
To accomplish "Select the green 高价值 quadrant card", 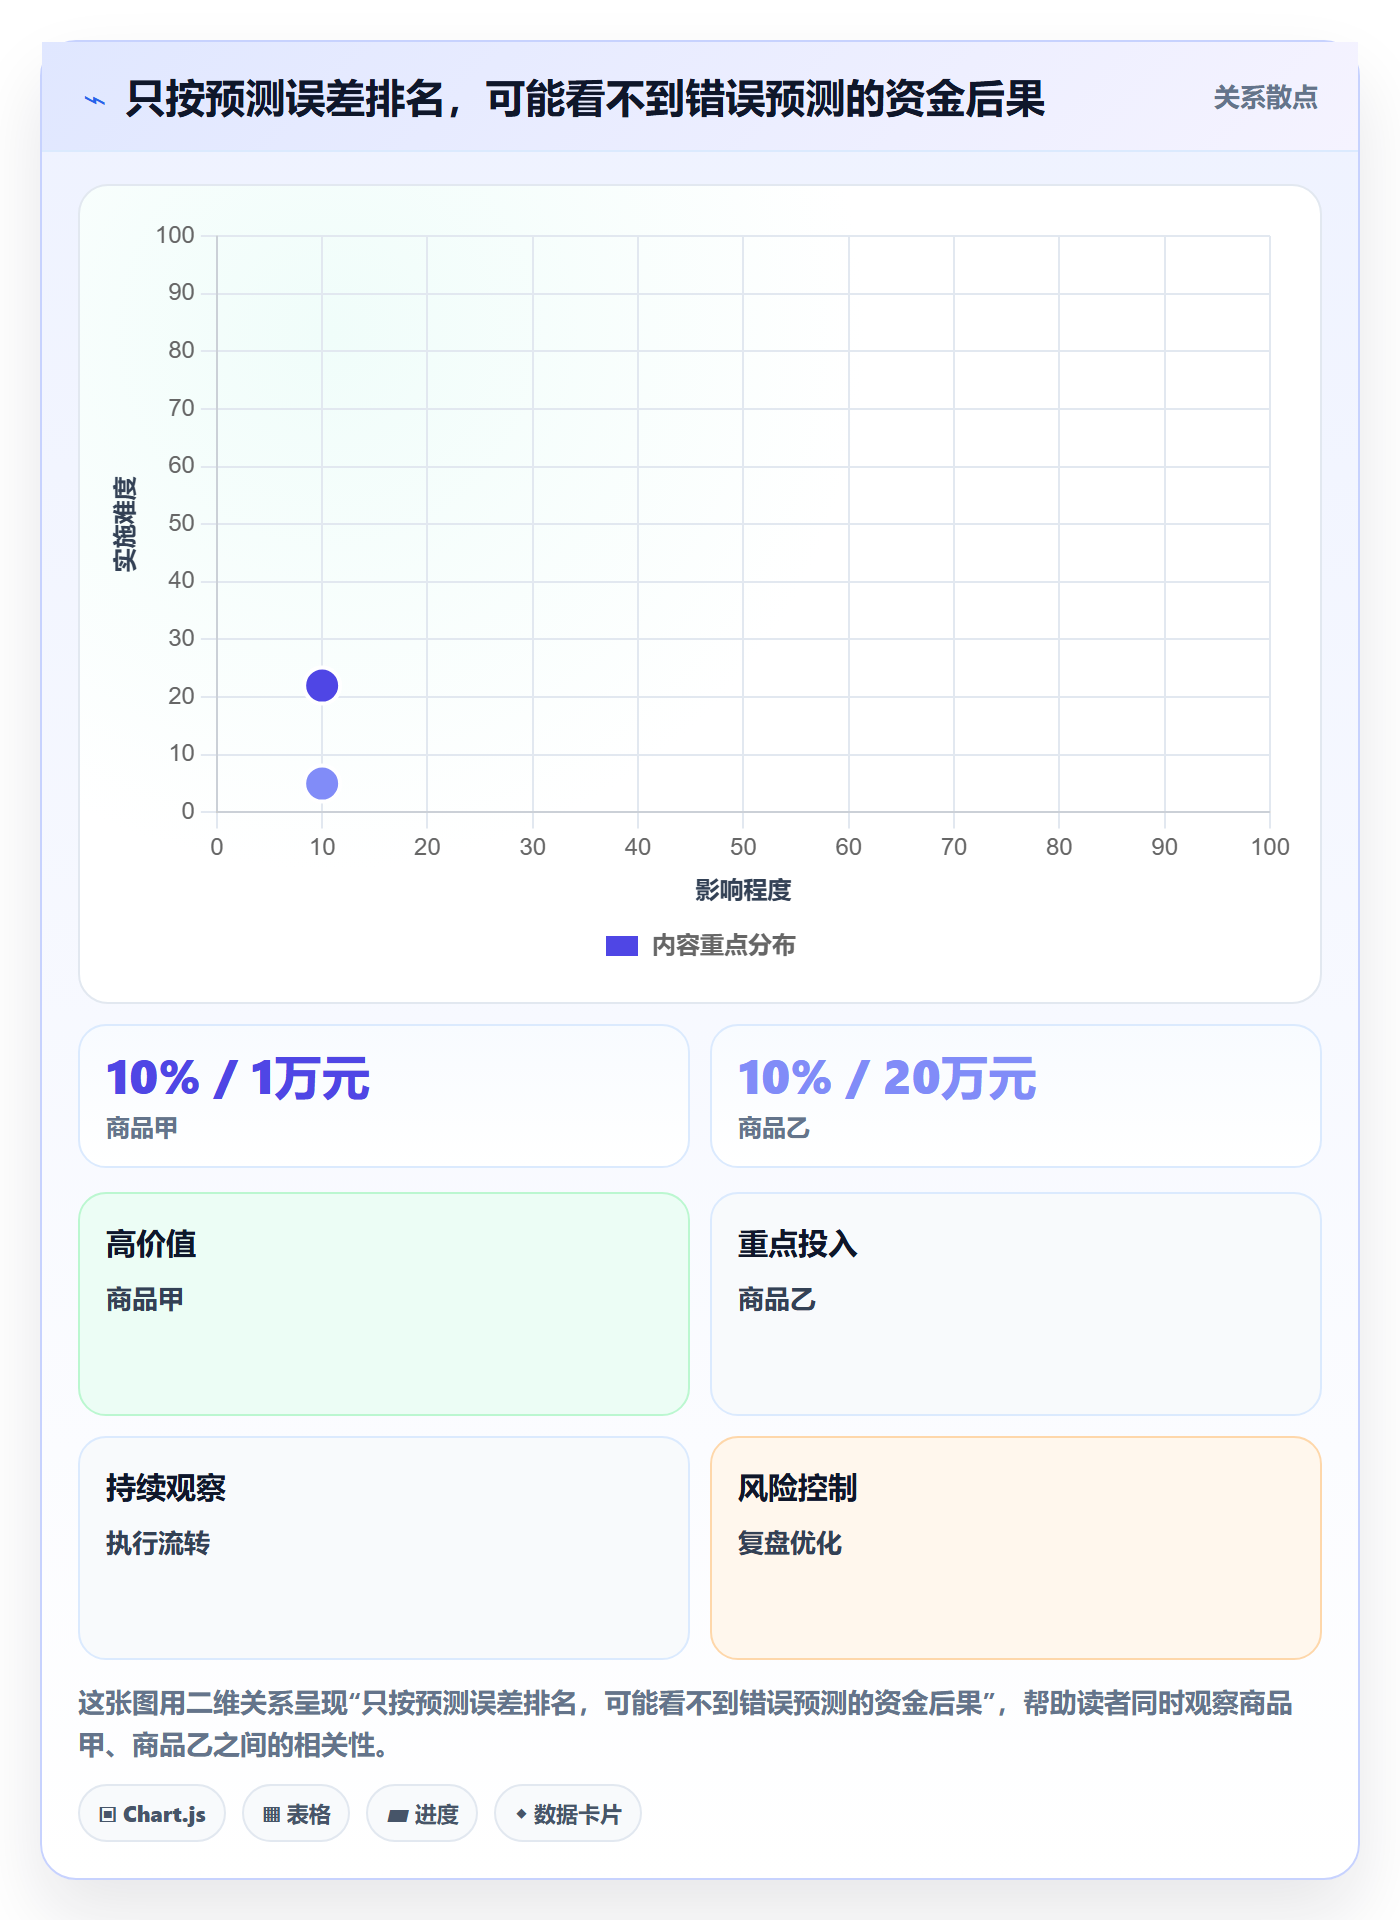I will click(384, 1304).
